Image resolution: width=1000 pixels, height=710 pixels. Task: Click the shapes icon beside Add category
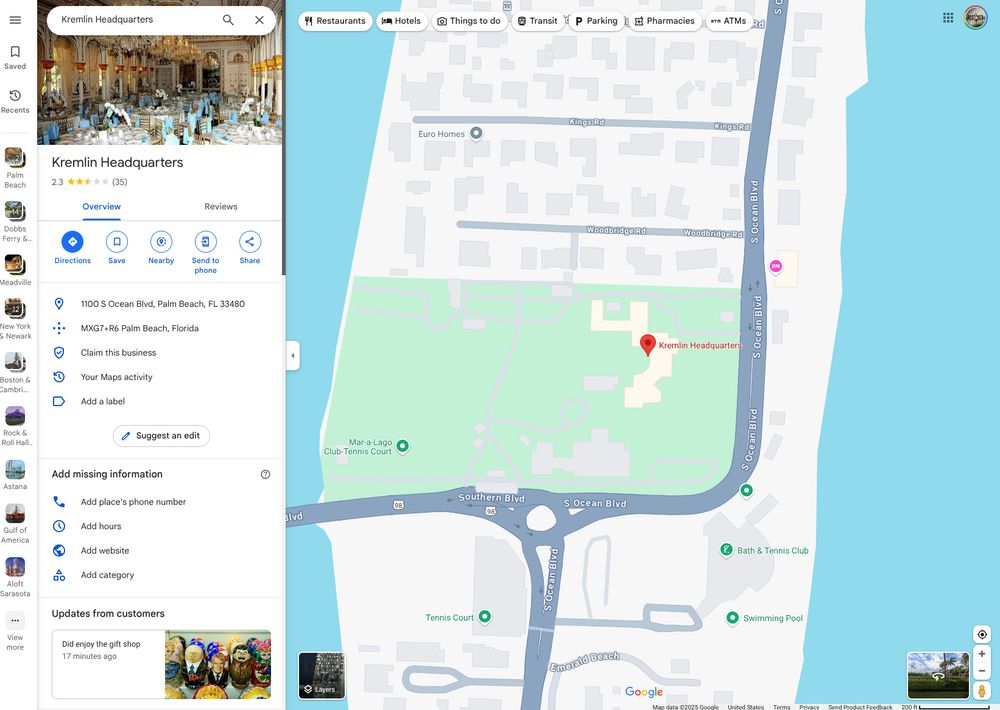[59, 575]
